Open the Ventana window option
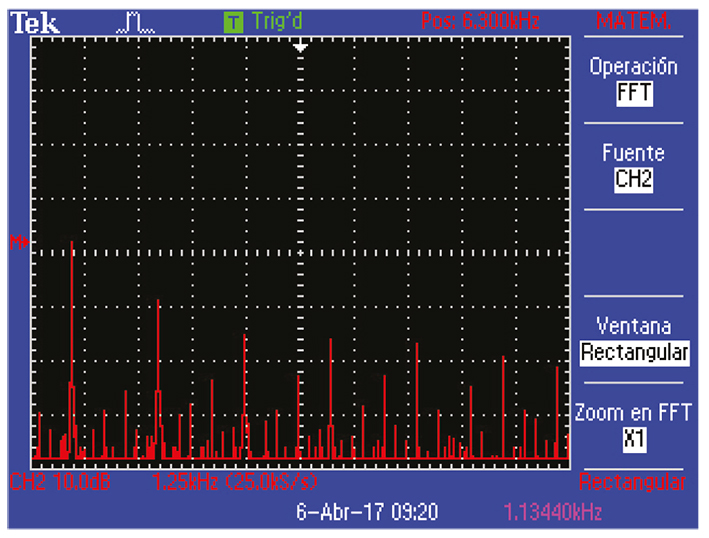Screen dimensions: 709x538 pos(633,326)
